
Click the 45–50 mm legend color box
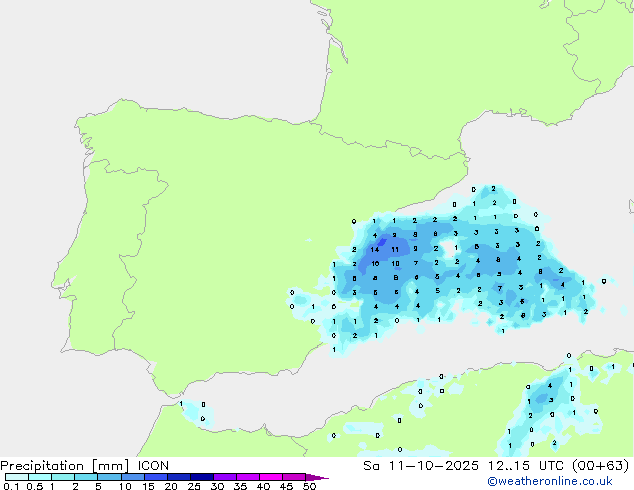coord(294,477)
